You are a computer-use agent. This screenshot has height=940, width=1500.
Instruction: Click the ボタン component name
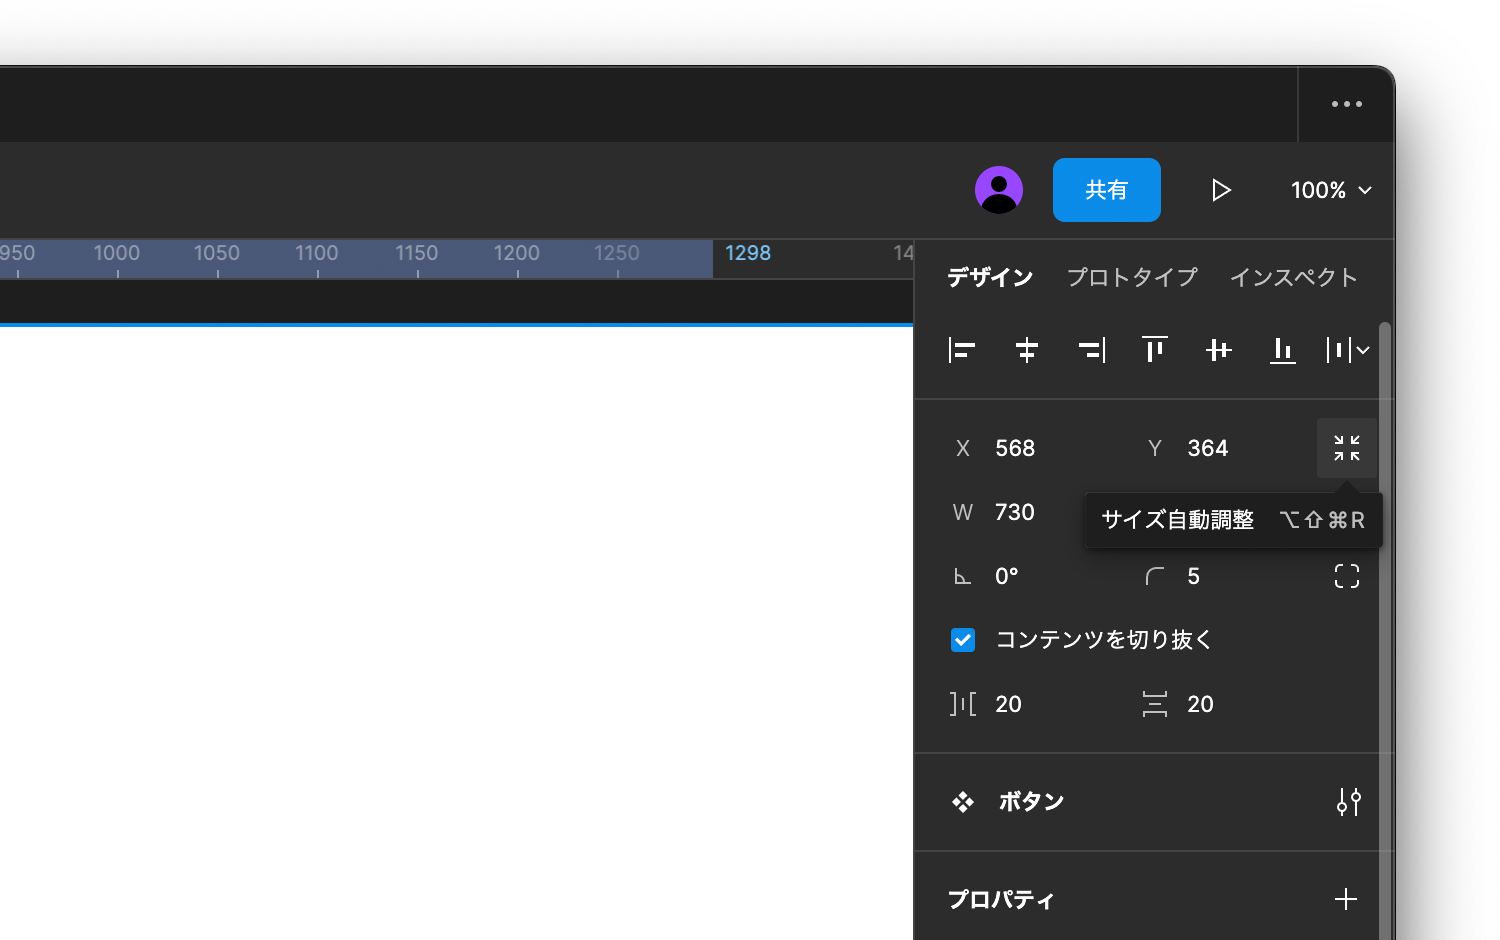tap(1031, 802)
